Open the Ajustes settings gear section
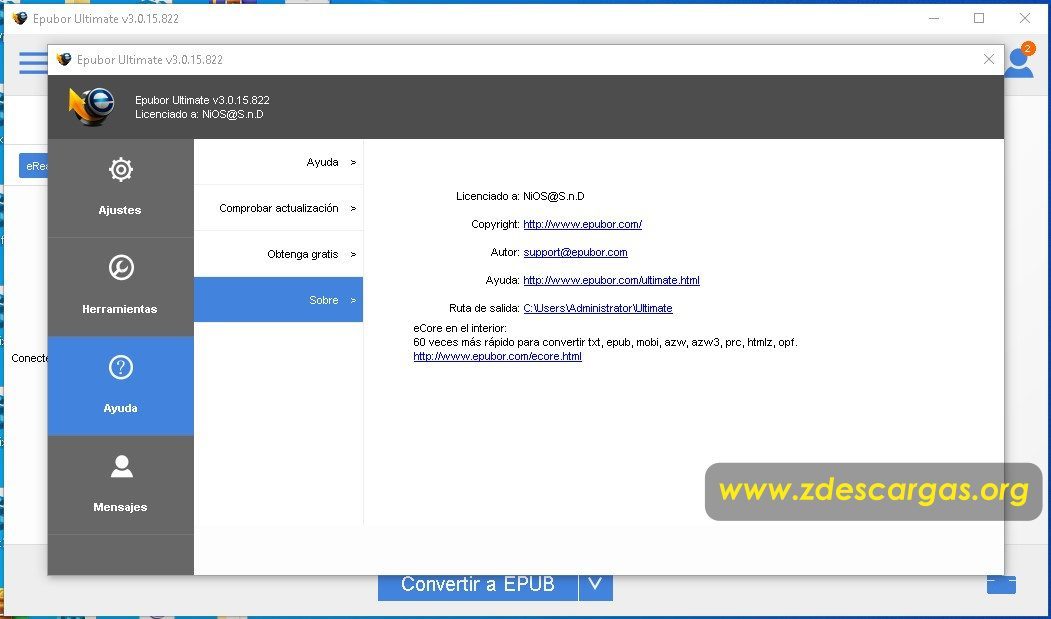 [121, 188]
